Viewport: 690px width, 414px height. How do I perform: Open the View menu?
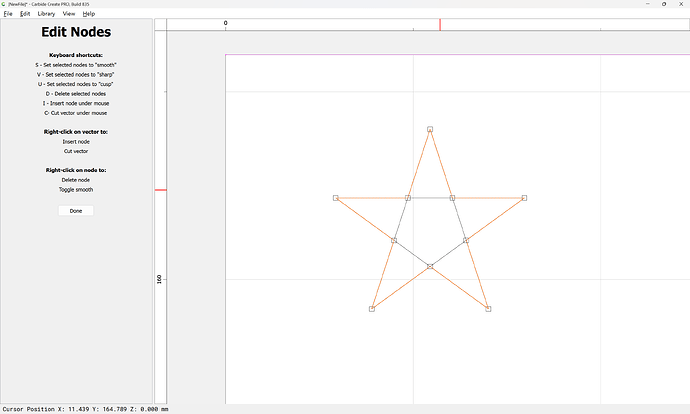click(69, 14)
